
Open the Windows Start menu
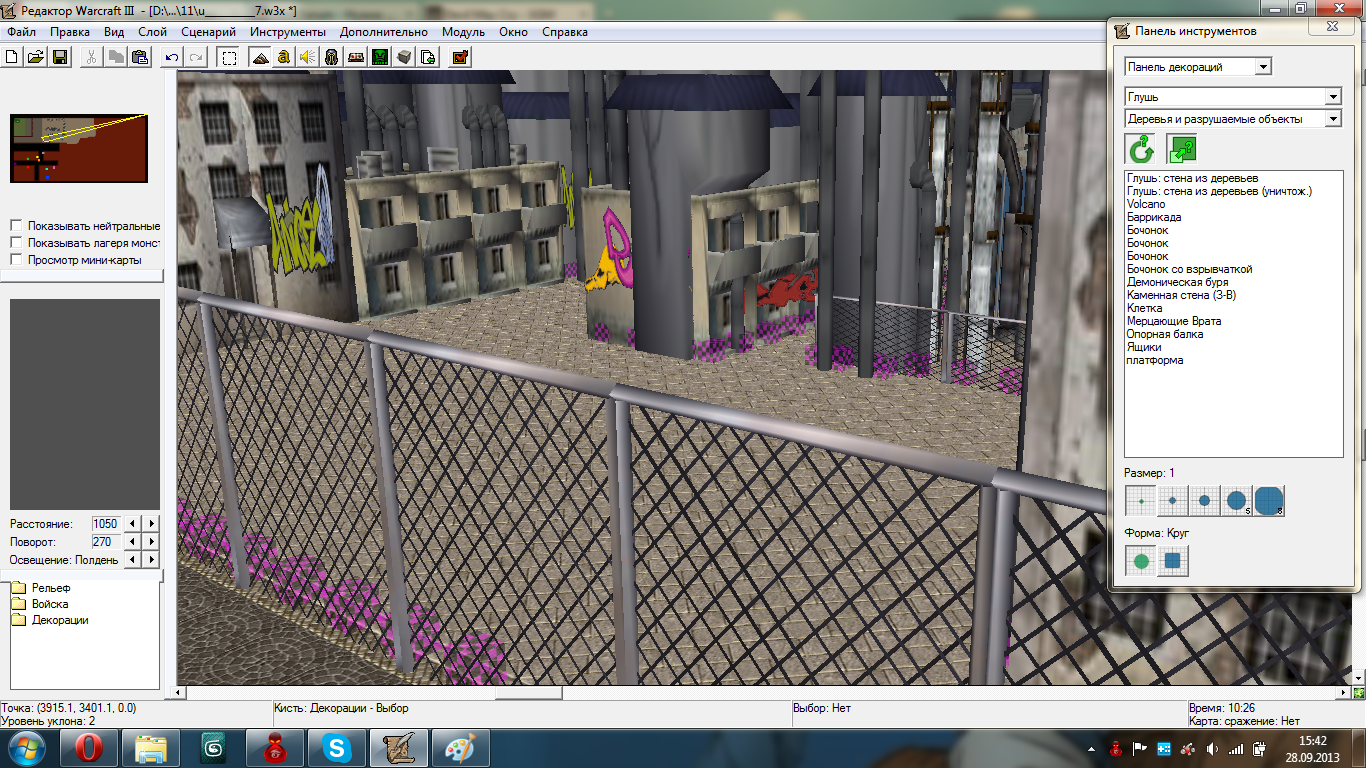(25, 748)
